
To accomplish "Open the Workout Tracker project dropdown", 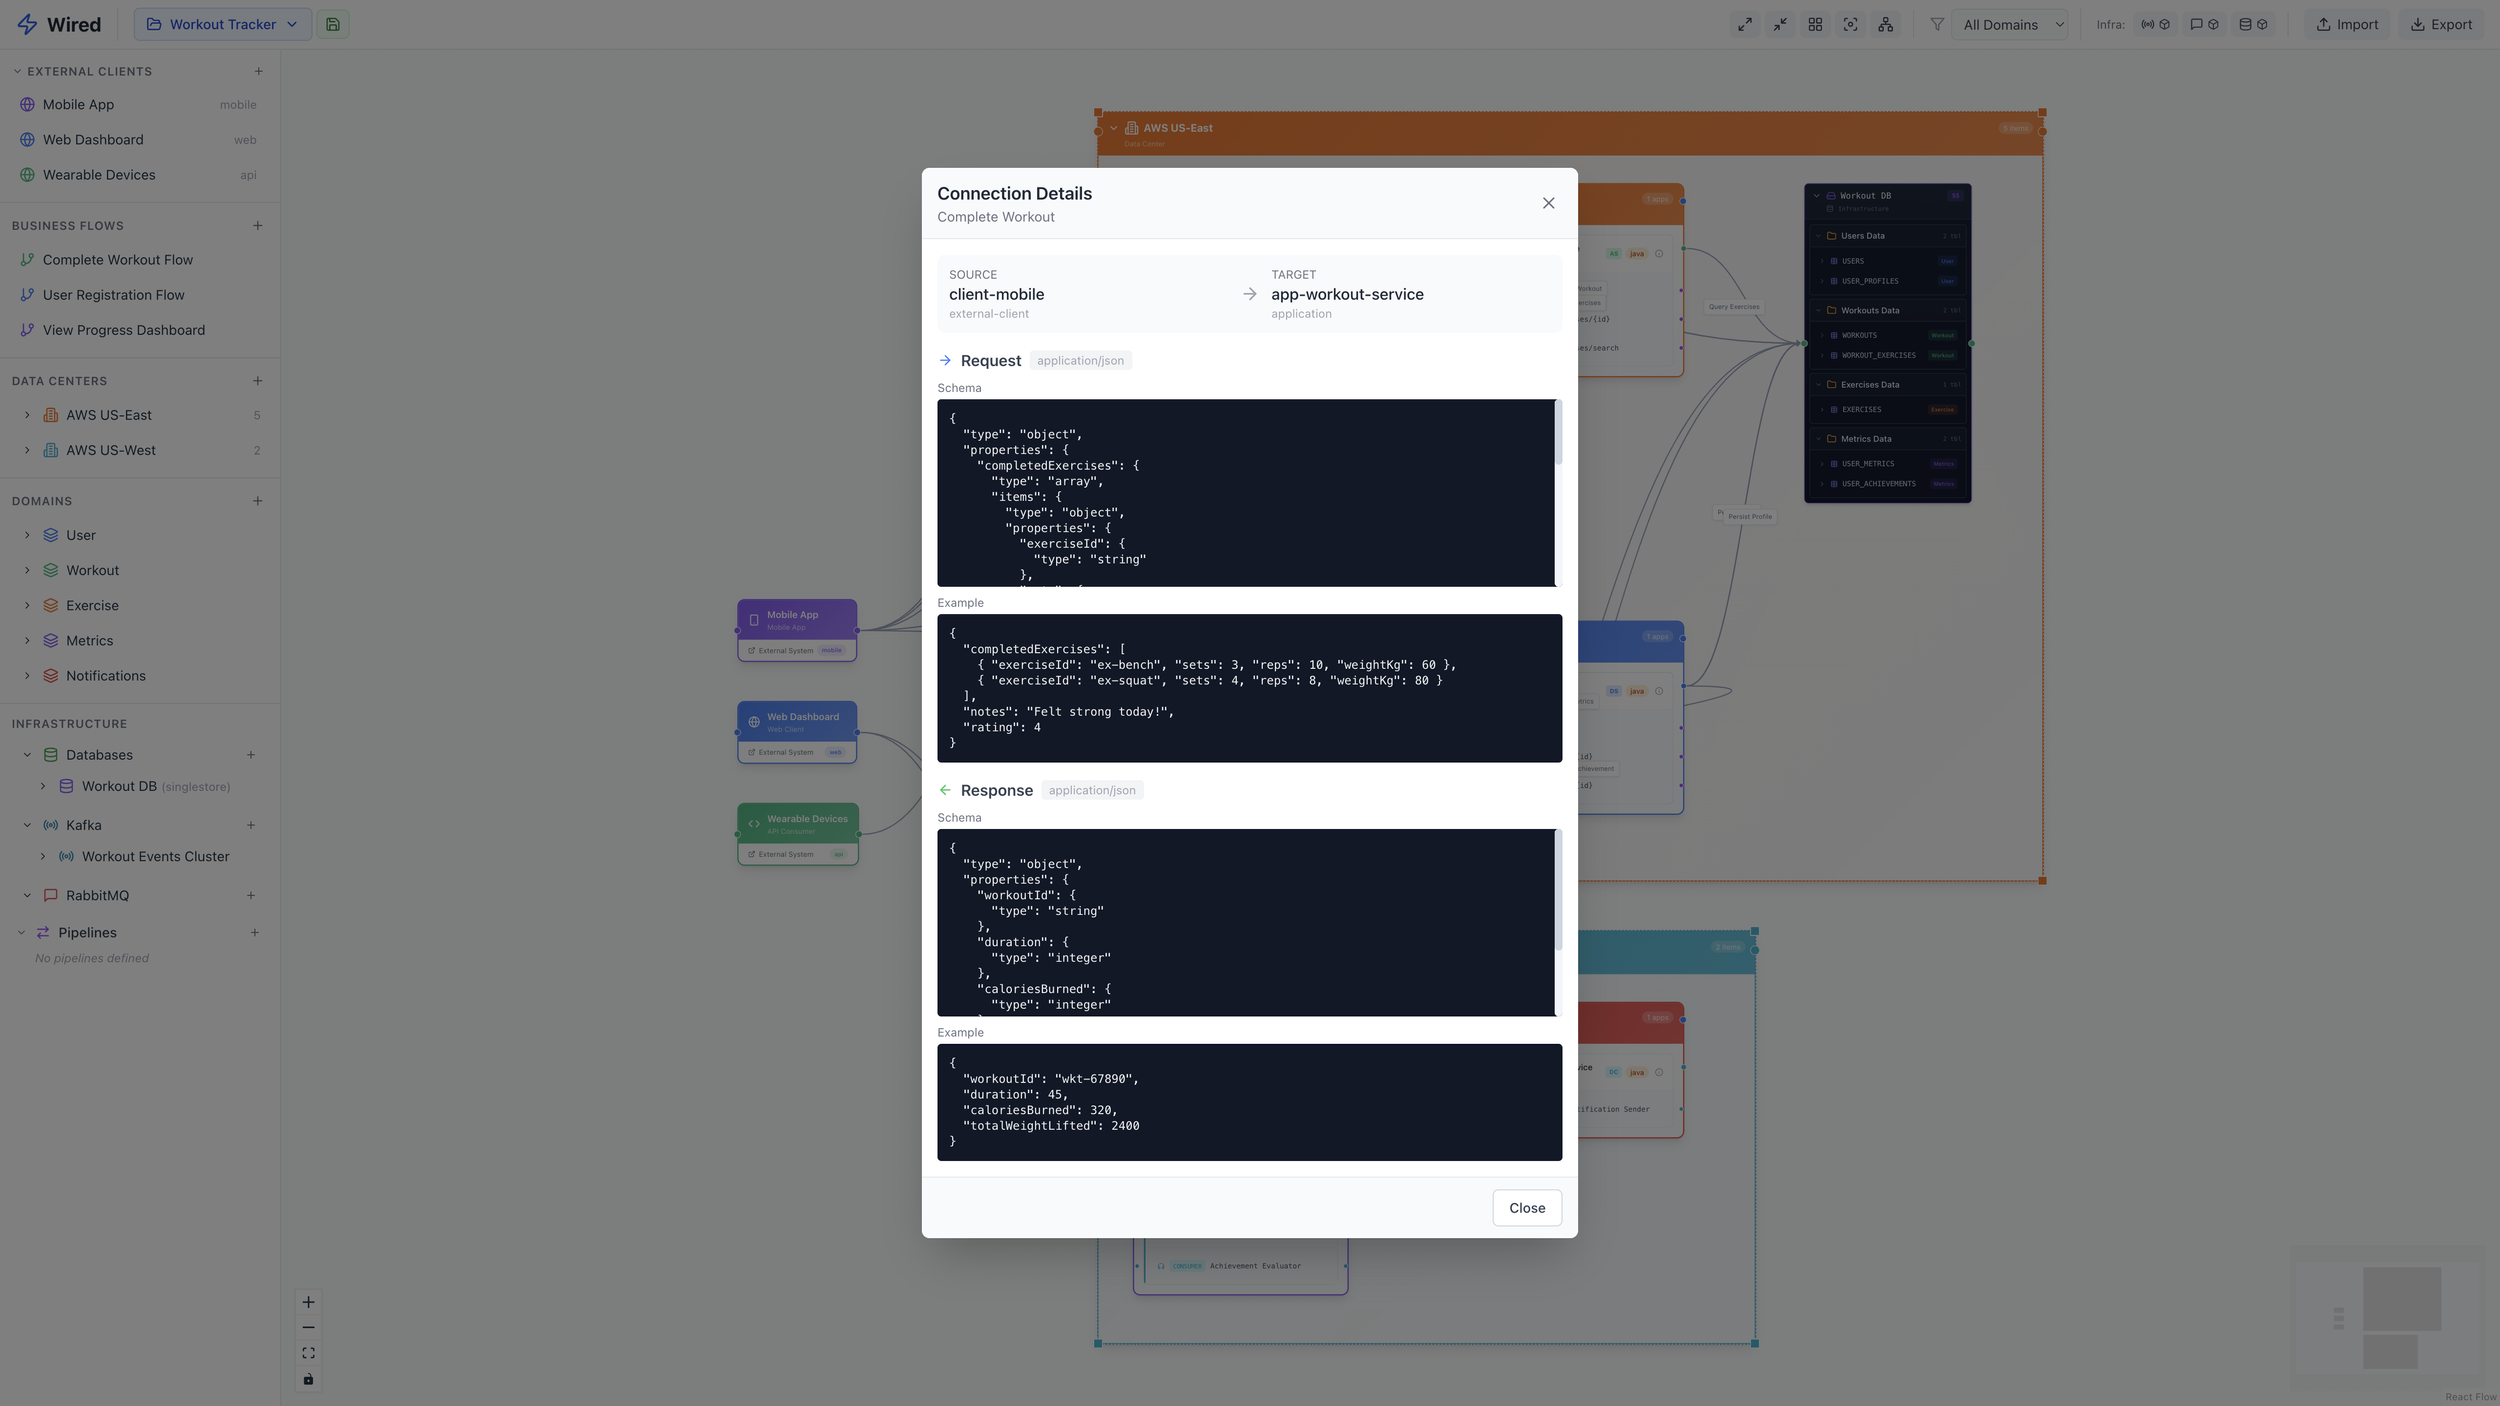I will [222, 24].
